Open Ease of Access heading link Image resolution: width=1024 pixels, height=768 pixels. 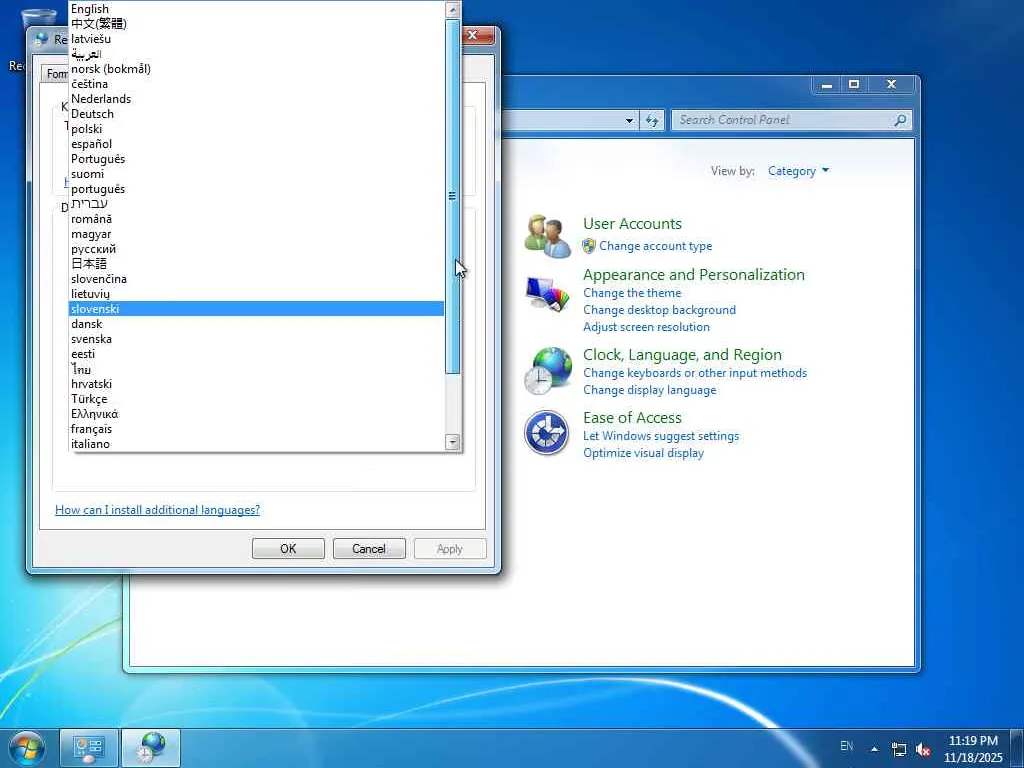pos(632,417)
